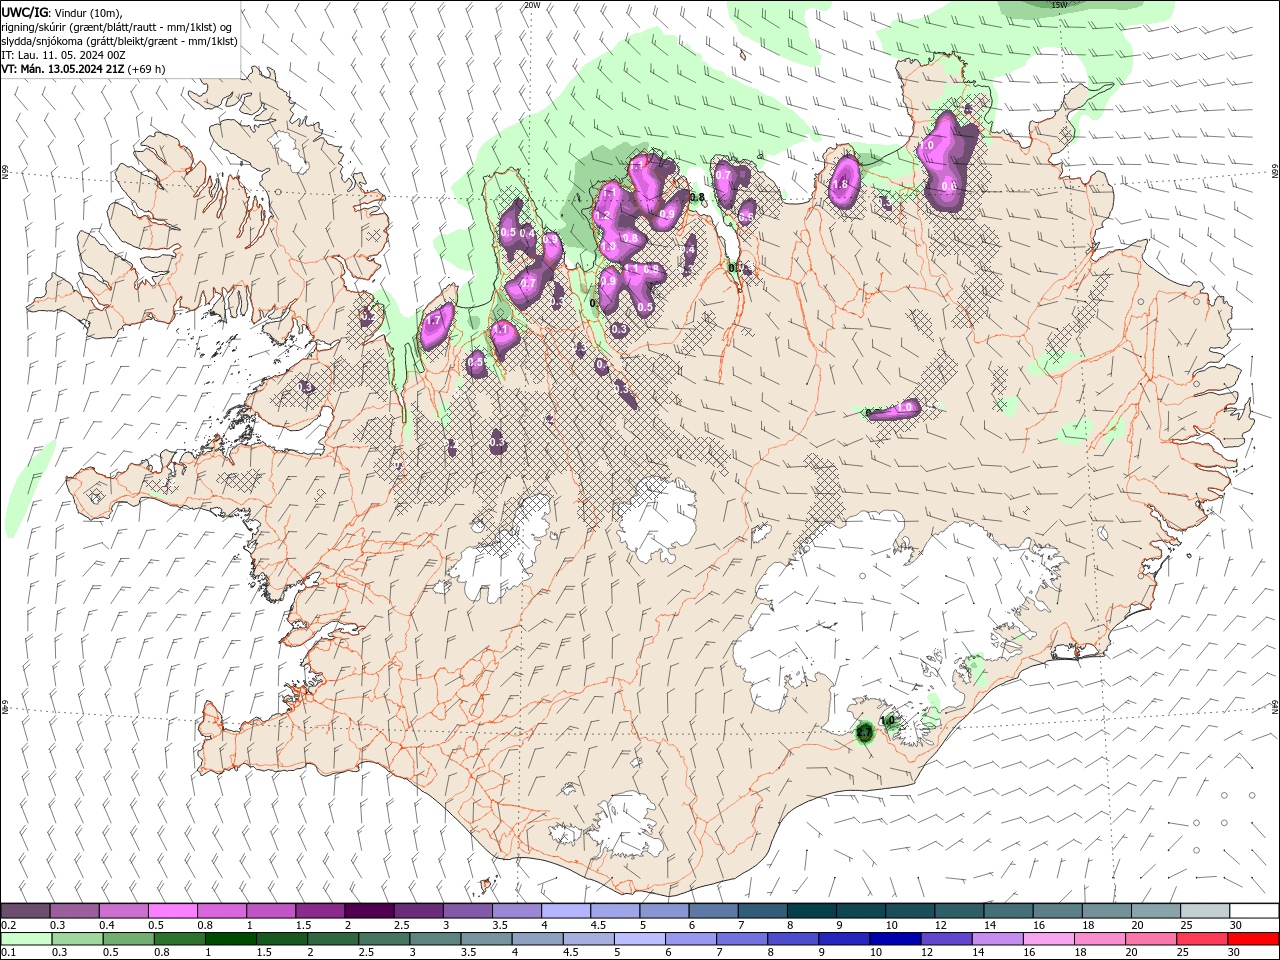Select the violet 12 swatch in lower legend row
This screenshot has width=1280, height=960.
click(x=946, y=939)
